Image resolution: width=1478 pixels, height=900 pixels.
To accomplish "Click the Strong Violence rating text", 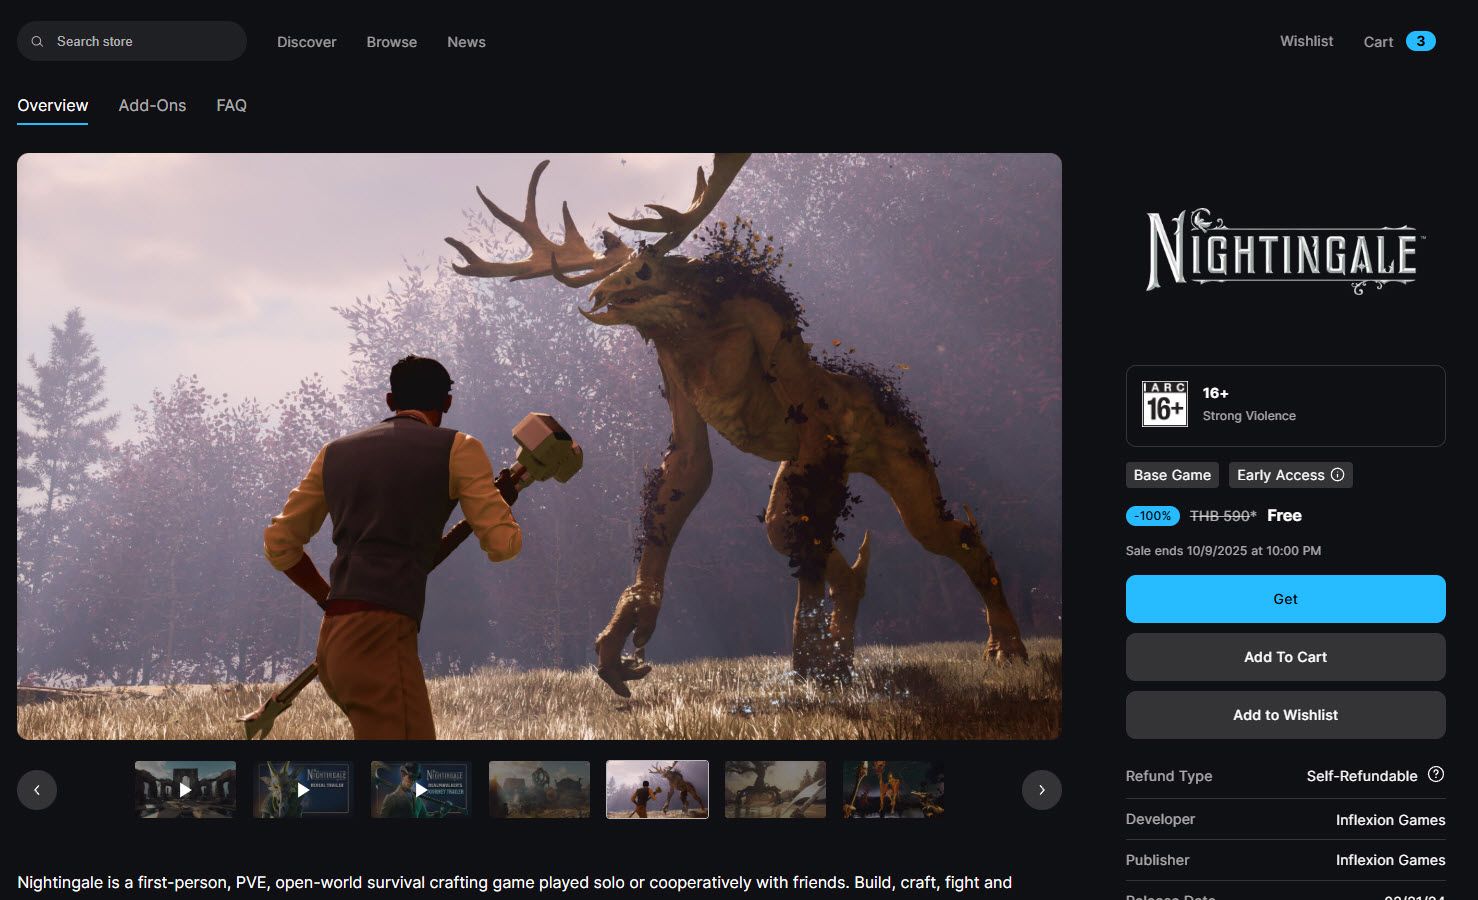I will 1249,416.
